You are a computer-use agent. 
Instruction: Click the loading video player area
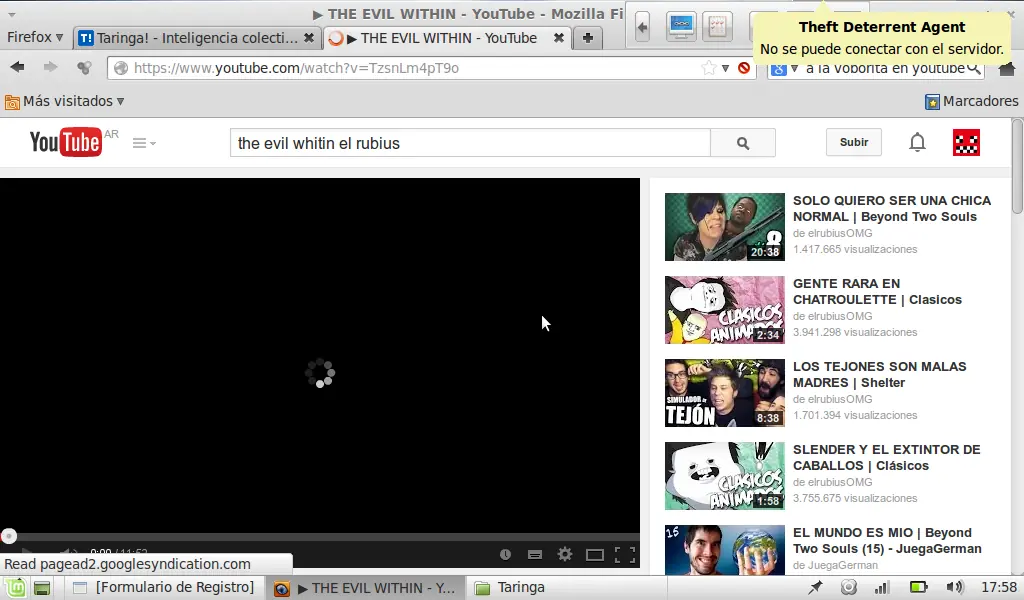pyautogui.click(x=320, y=356)
